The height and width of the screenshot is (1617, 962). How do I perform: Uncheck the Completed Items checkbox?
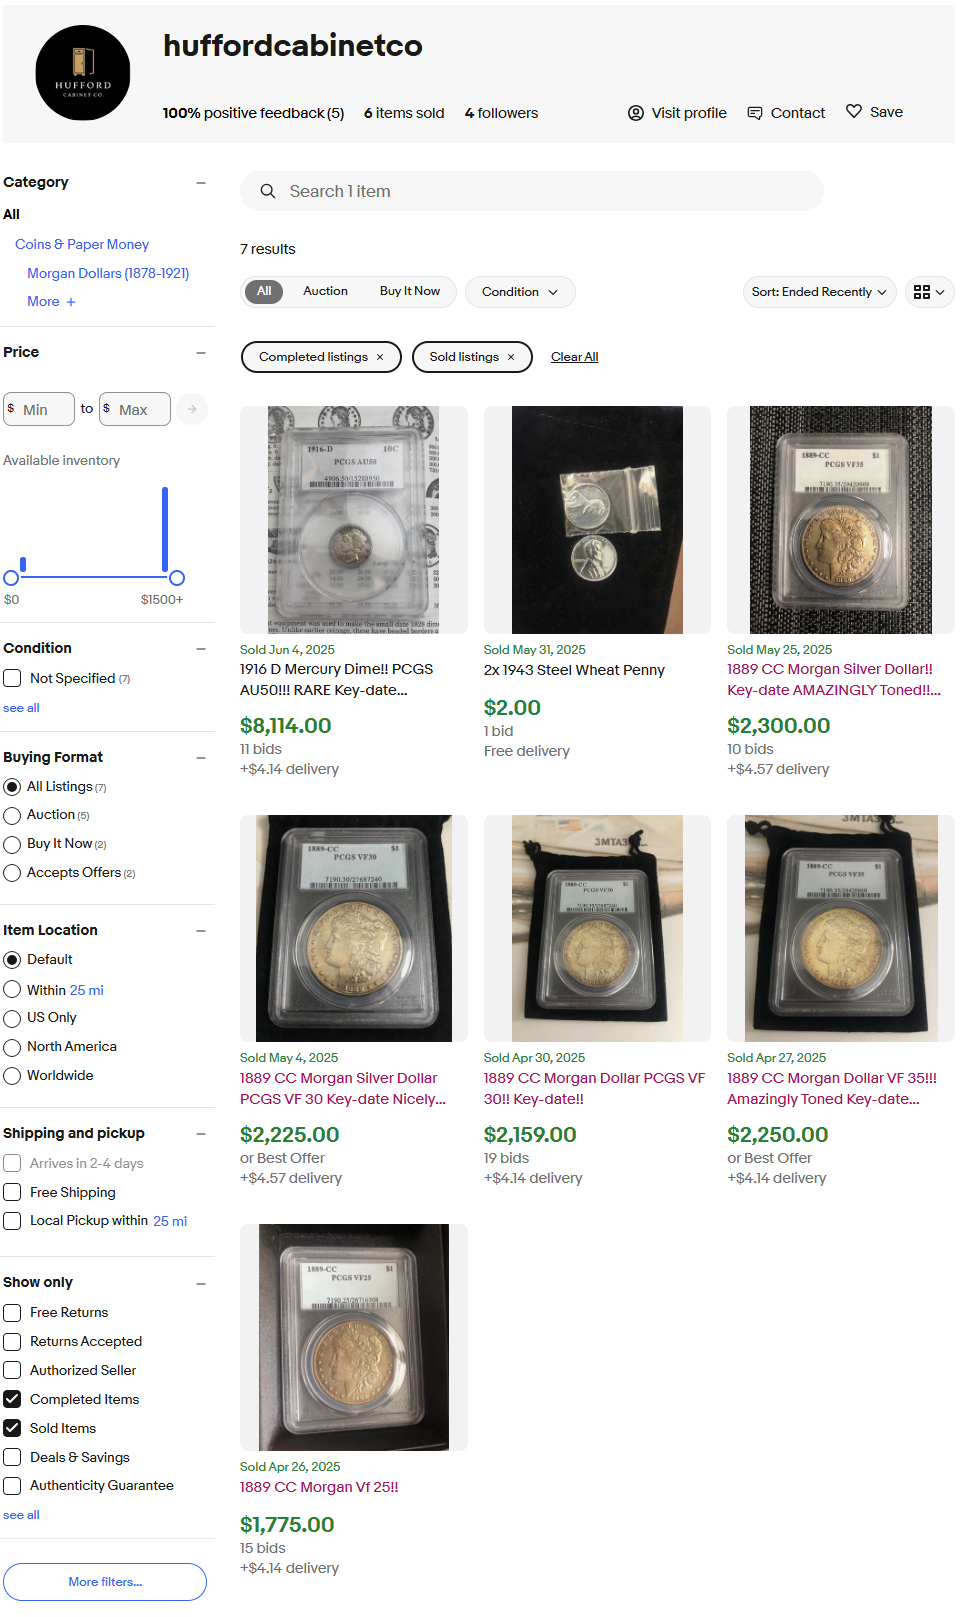[x=12, y=1399]
